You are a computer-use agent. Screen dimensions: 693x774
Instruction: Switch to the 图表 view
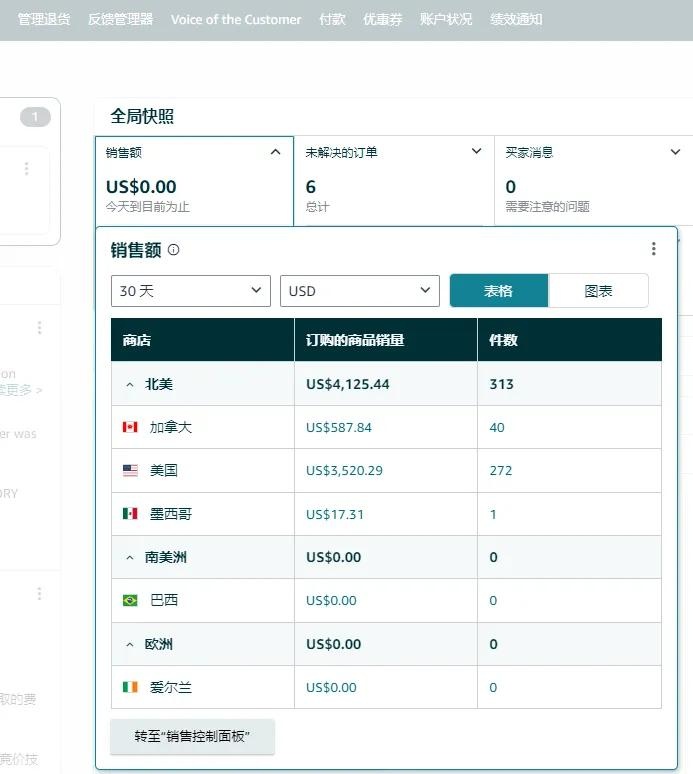click(598, 291)
